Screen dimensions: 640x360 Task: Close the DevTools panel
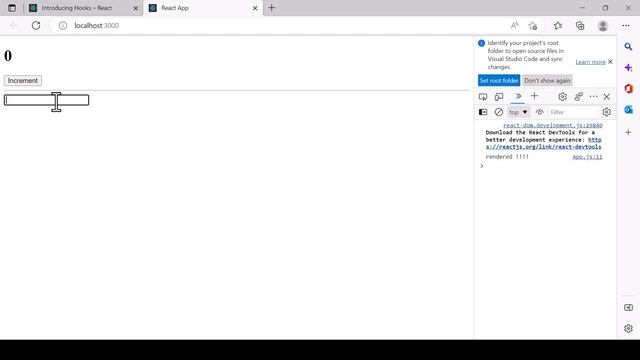tap(607, 97)
